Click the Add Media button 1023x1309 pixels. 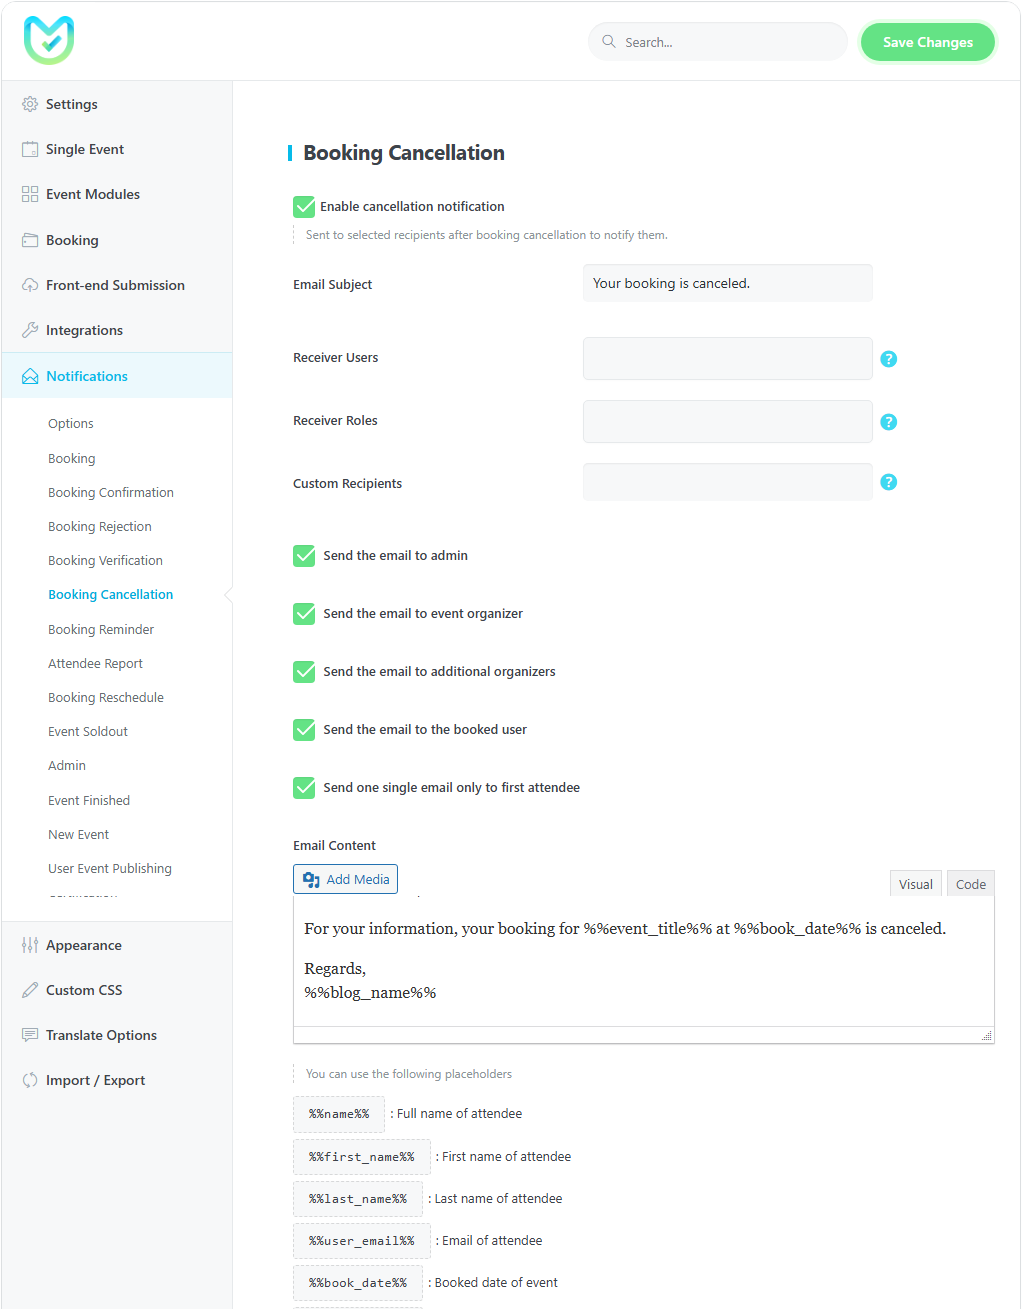345,879
